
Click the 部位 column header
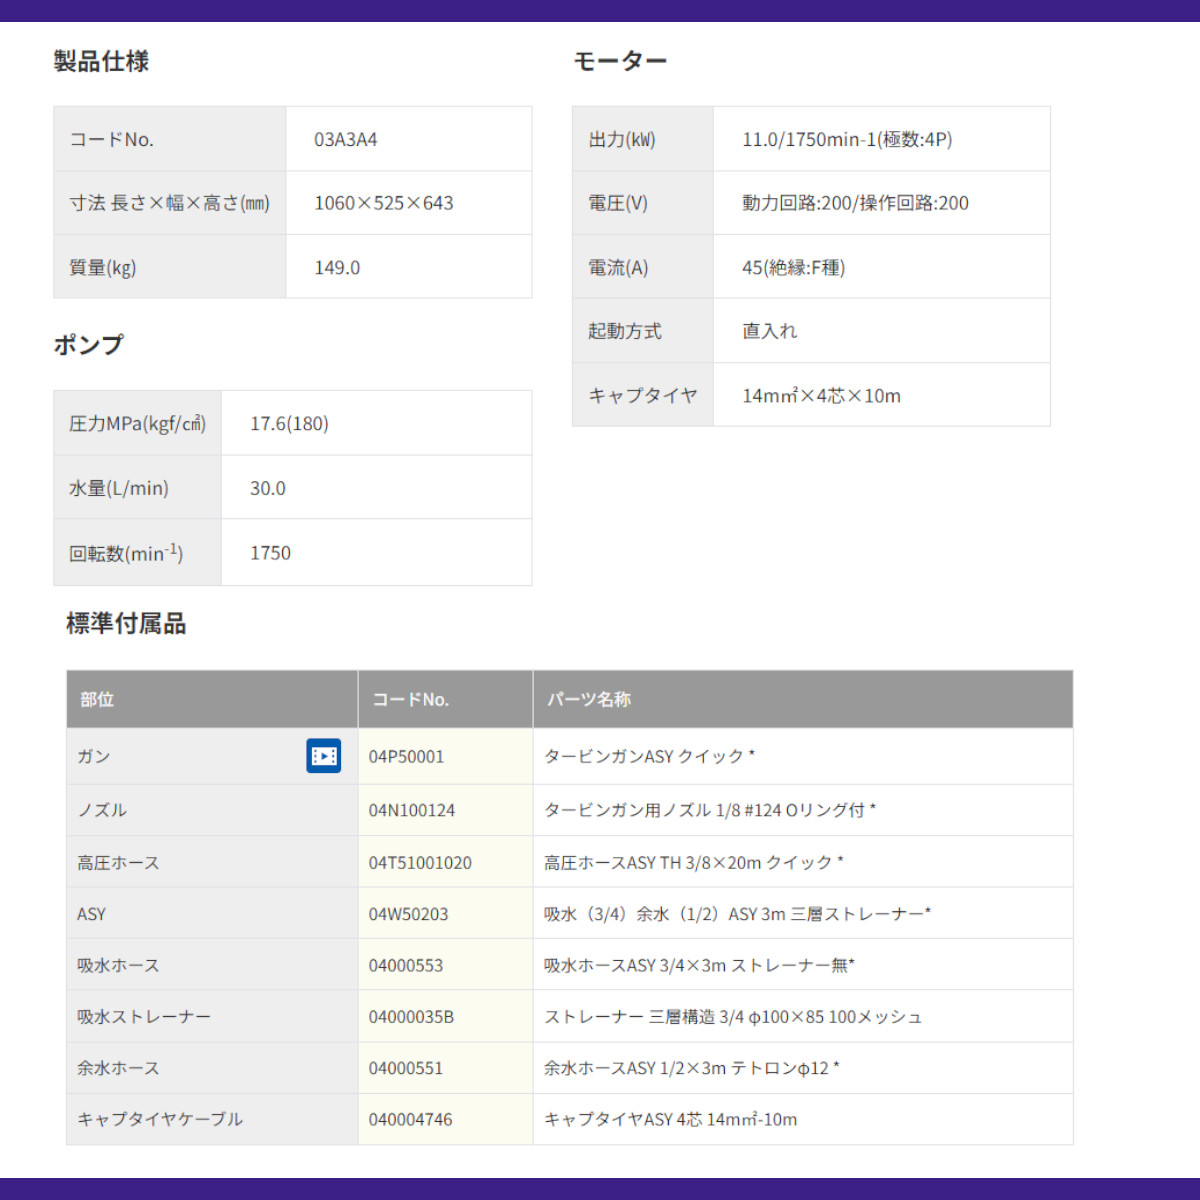click(x=97, y=700)
